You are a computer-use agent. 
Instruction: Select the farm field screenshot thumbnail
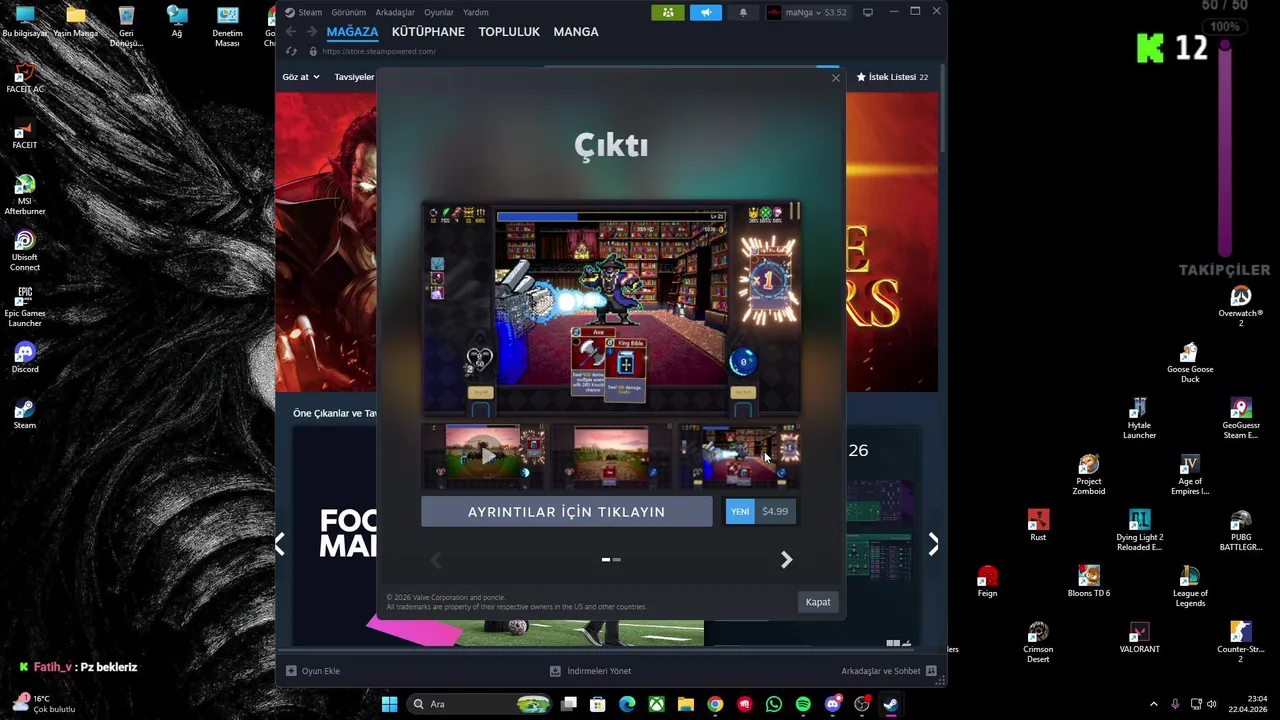[611, 456]
